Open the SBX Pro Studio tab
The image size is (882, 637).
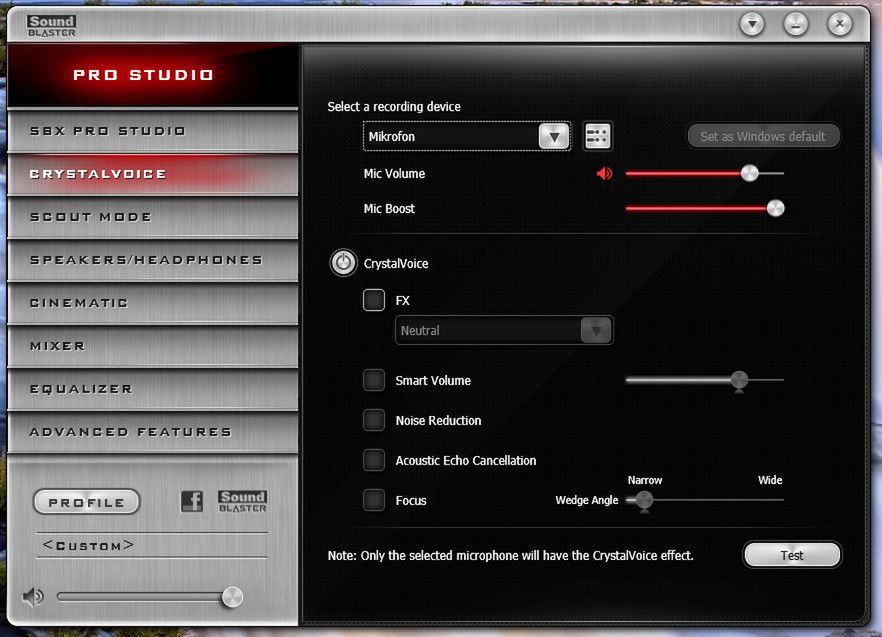point(152,131)
